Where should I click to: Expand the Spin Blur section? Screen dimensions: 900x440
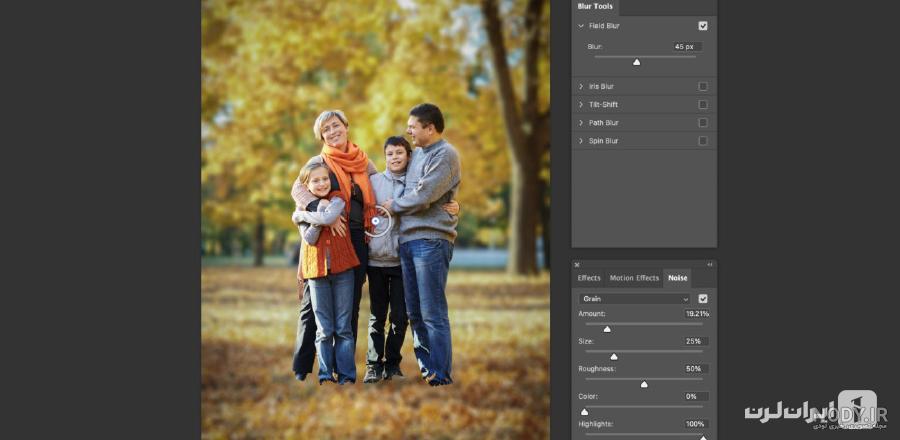click(x=581, y=141)
